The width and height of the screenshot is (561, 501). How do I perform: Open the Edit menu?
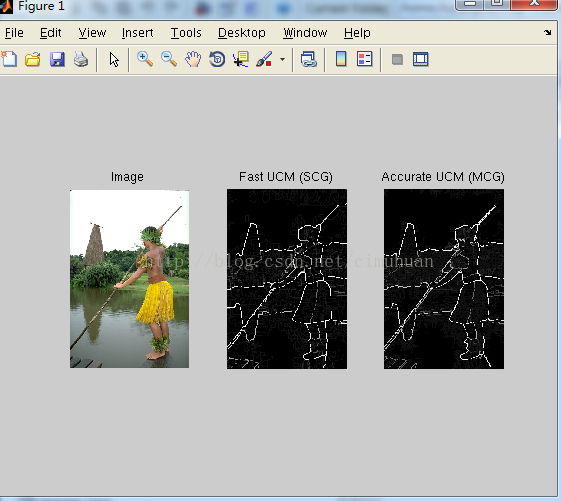pyautogui.click(x=50, y=33)
